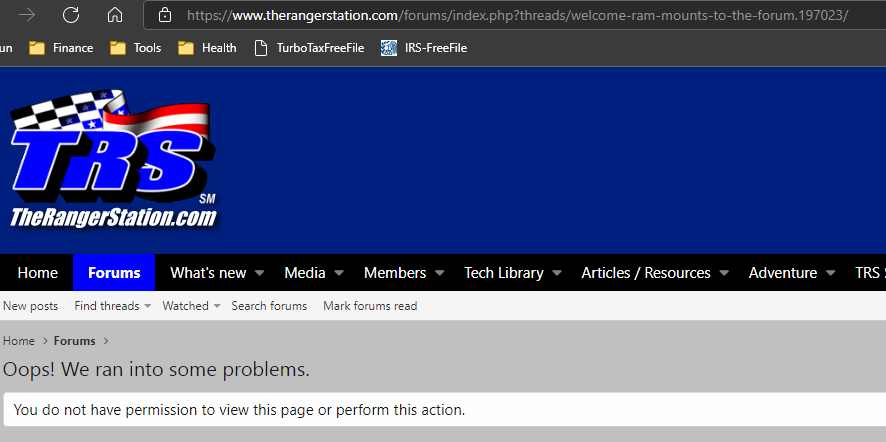Go to Home in site navigation
Screen dimensions: 886x442
click(37, 273)
